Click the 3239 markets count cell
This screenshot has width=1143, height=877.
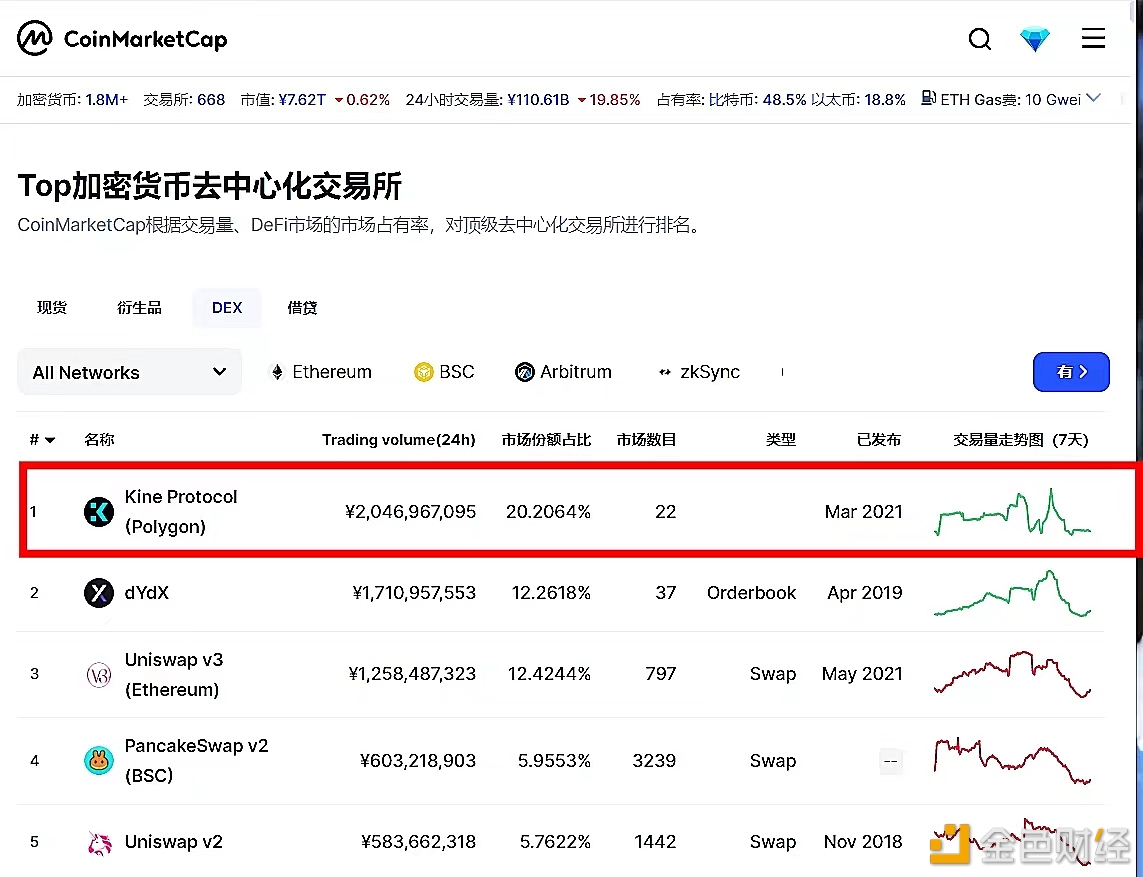[x=654, y=760]
